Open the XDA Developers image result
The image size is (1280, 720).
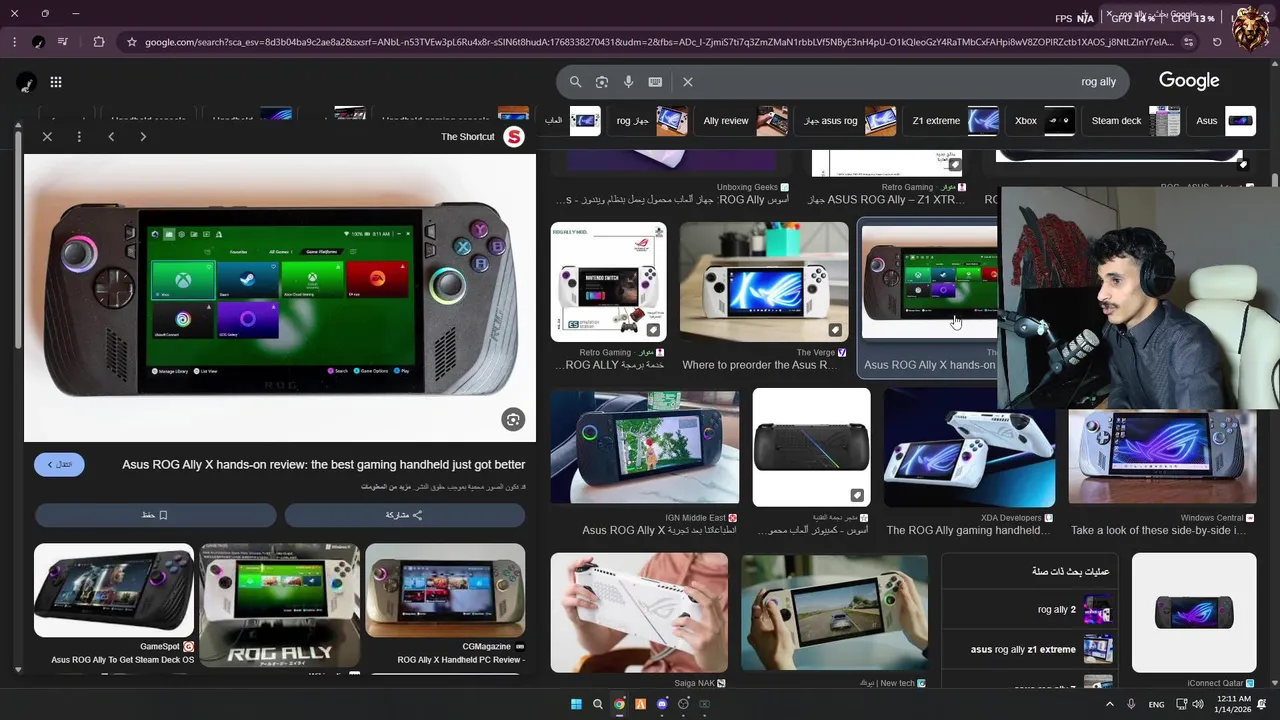coord(969,448)
